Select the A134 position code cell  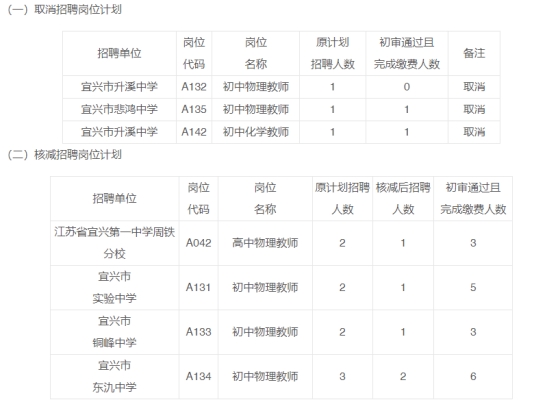(x=199, y=376)
